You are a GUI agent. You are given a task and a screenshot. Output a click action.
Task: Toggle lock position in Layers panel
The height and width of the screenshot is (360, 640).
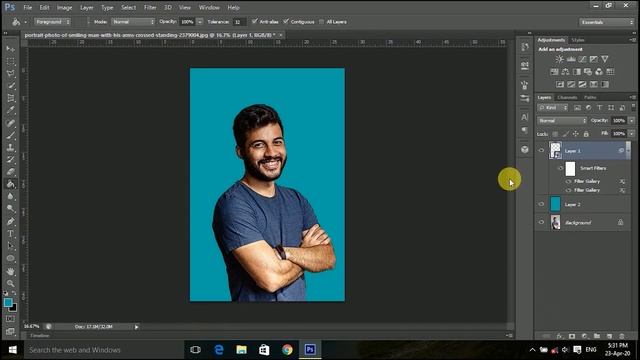[576, 134]
